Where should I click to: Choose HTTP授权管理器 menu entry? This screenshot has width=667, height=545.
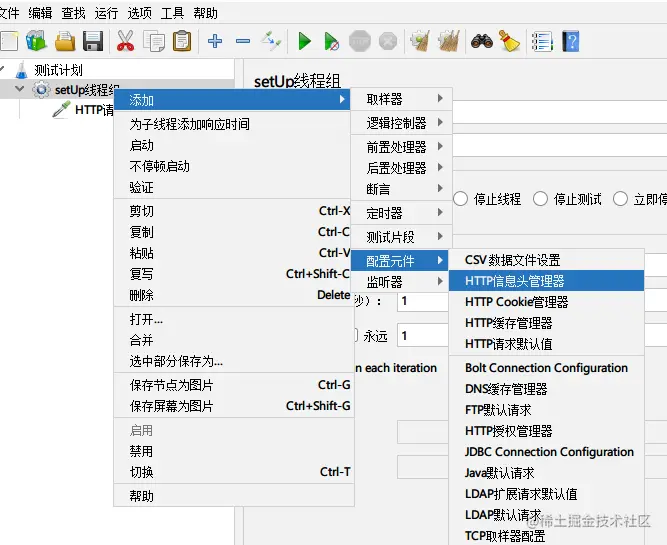pos(547,431)
